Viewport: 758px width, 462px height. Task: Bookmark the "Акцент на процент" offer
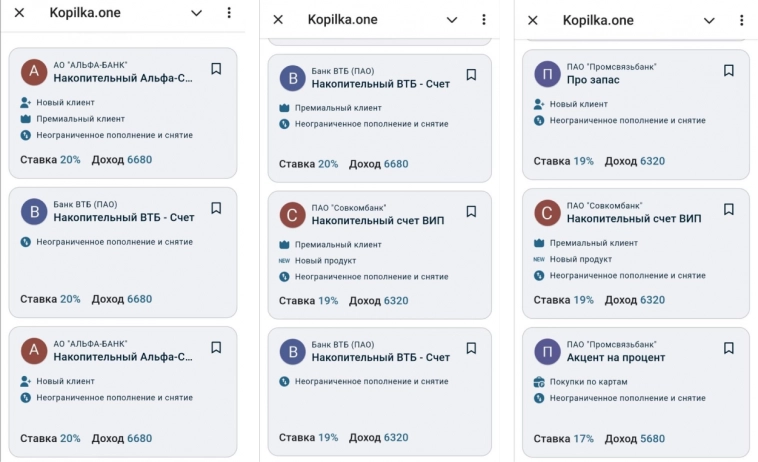pos(729,348)
